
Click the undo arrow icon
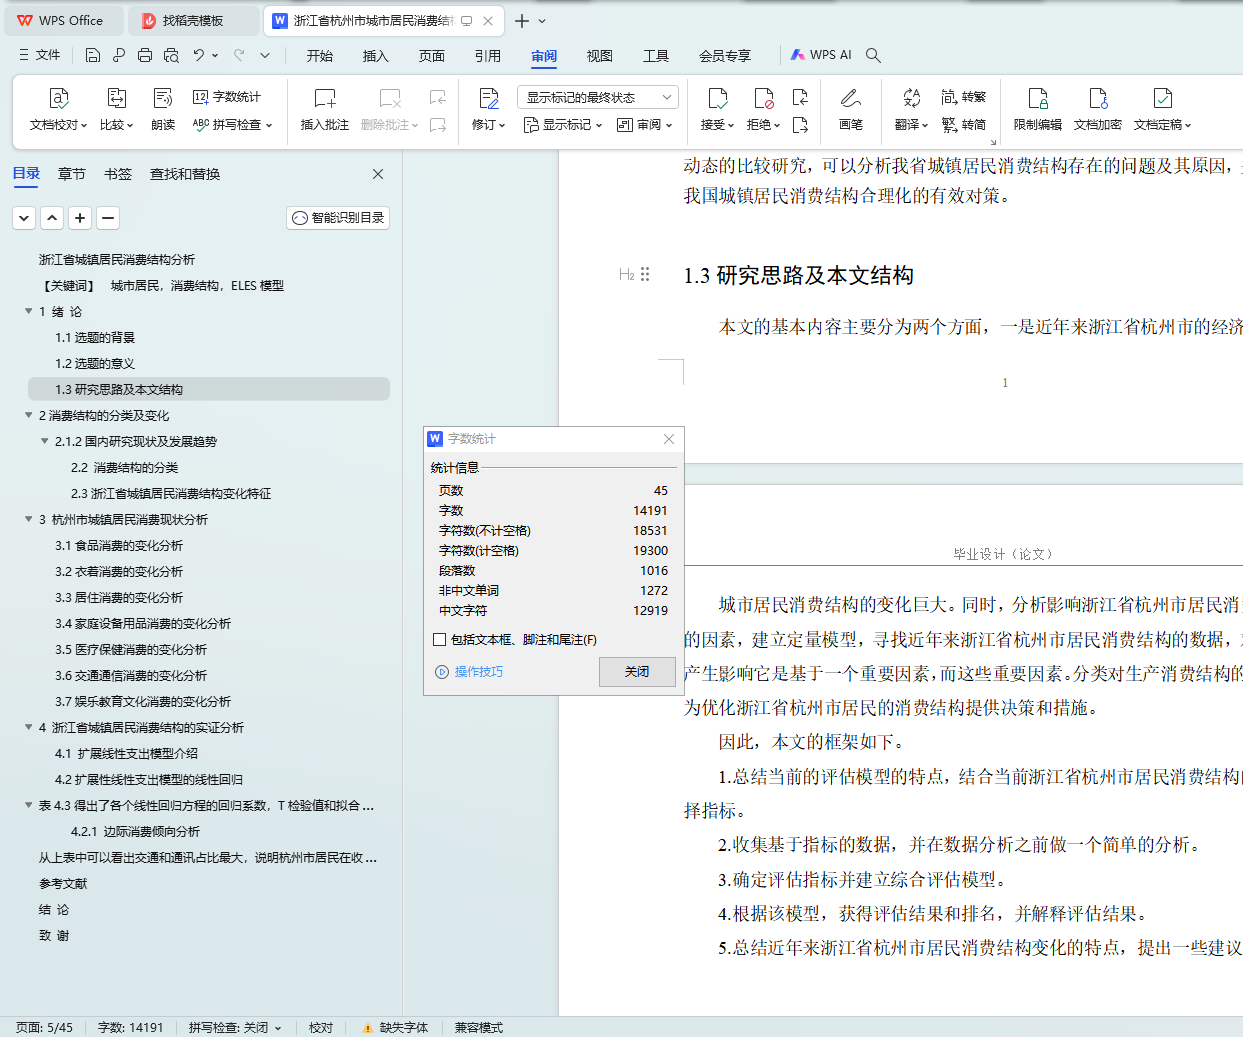click(x=199, y=55)
